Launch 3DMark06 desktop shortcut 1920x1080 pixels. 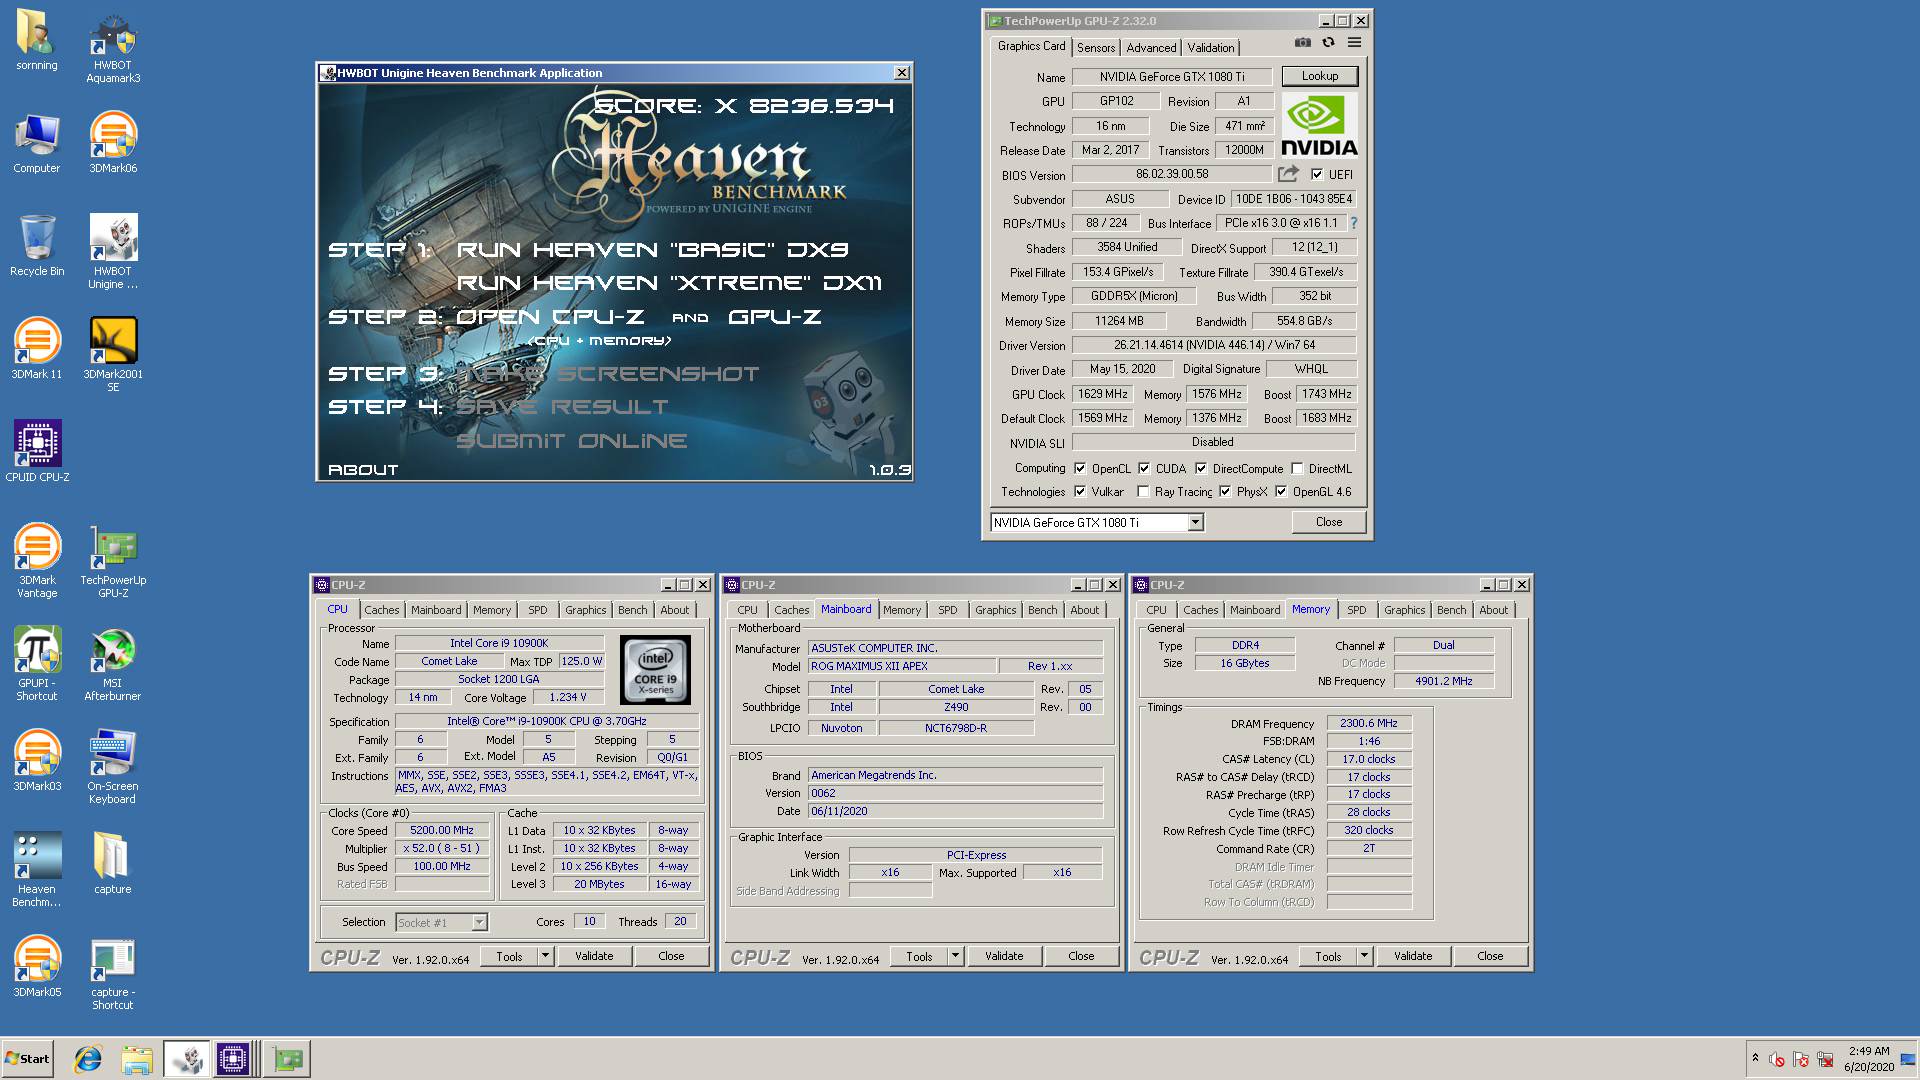tap(113, 143)
